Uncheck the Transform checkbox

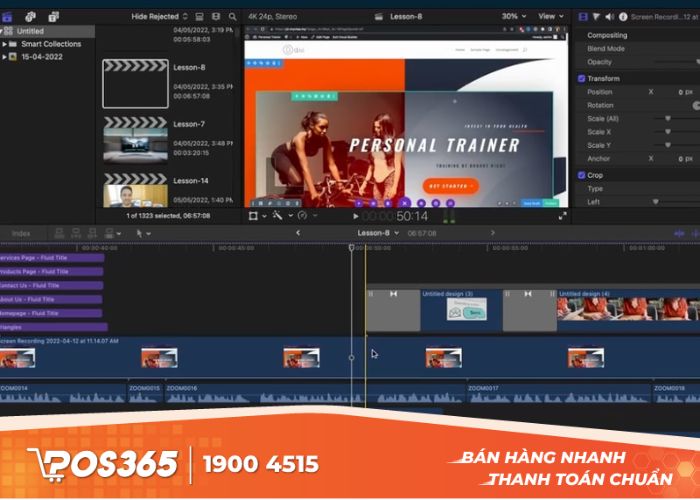(581, 79)
